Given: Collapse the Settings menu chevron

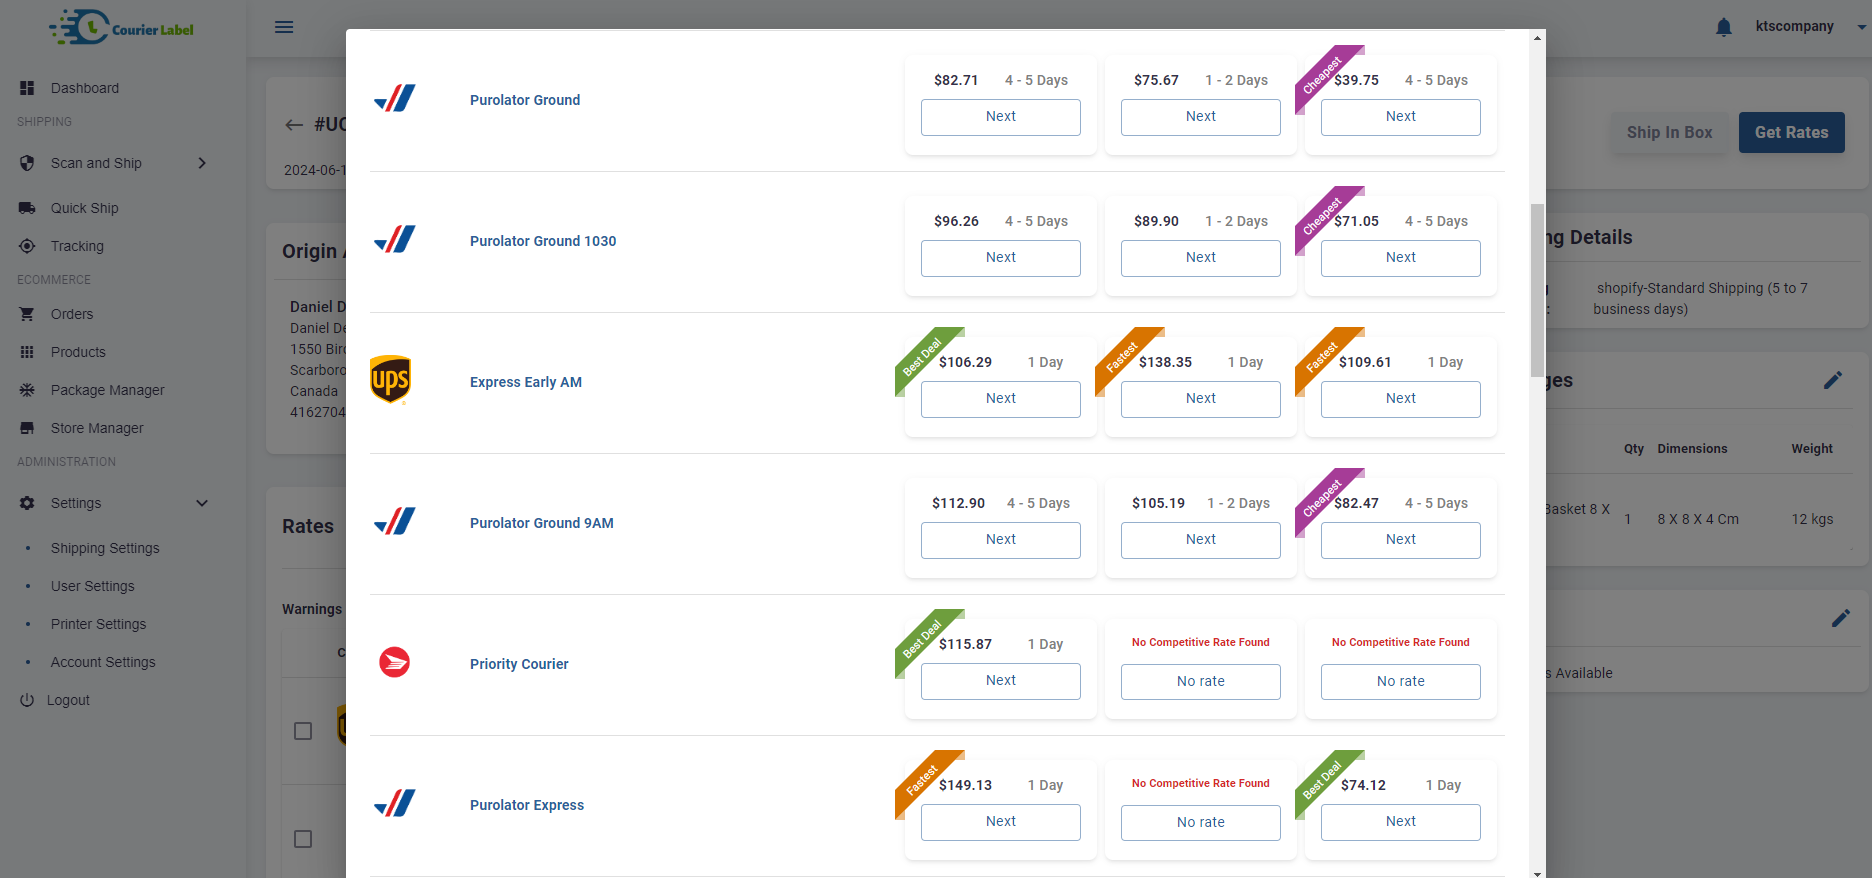Looking at the screenshot, I should pos(202,503).
